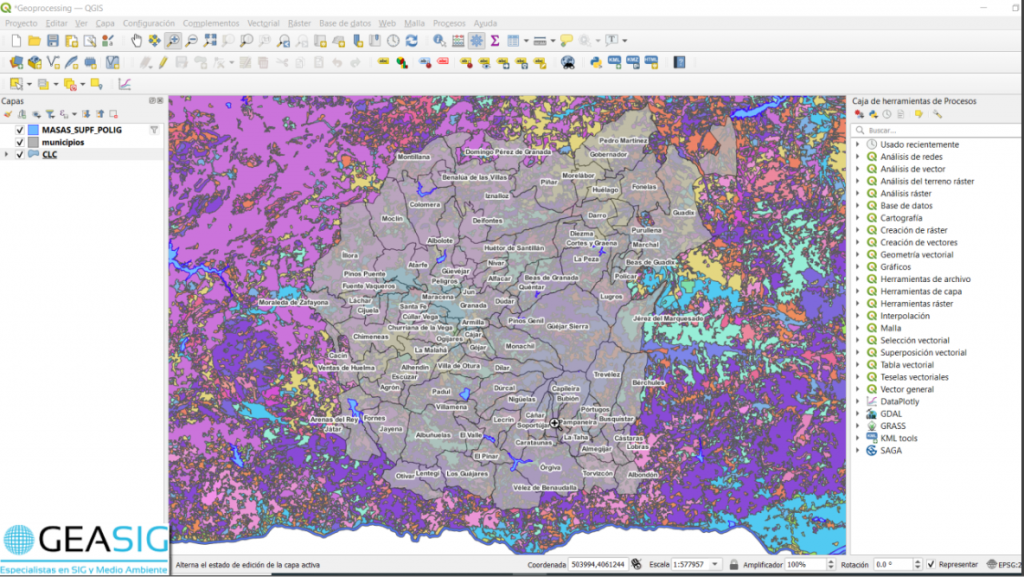Click the Refresh map icon

coord(411,41)
